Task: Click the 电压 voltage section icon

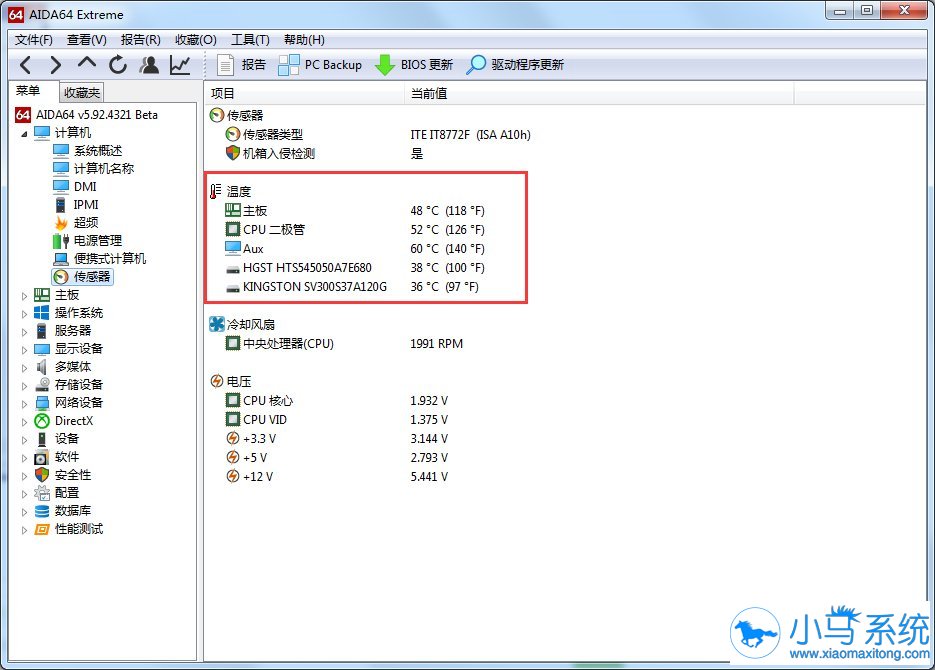Action: click(x=216, y=381)
